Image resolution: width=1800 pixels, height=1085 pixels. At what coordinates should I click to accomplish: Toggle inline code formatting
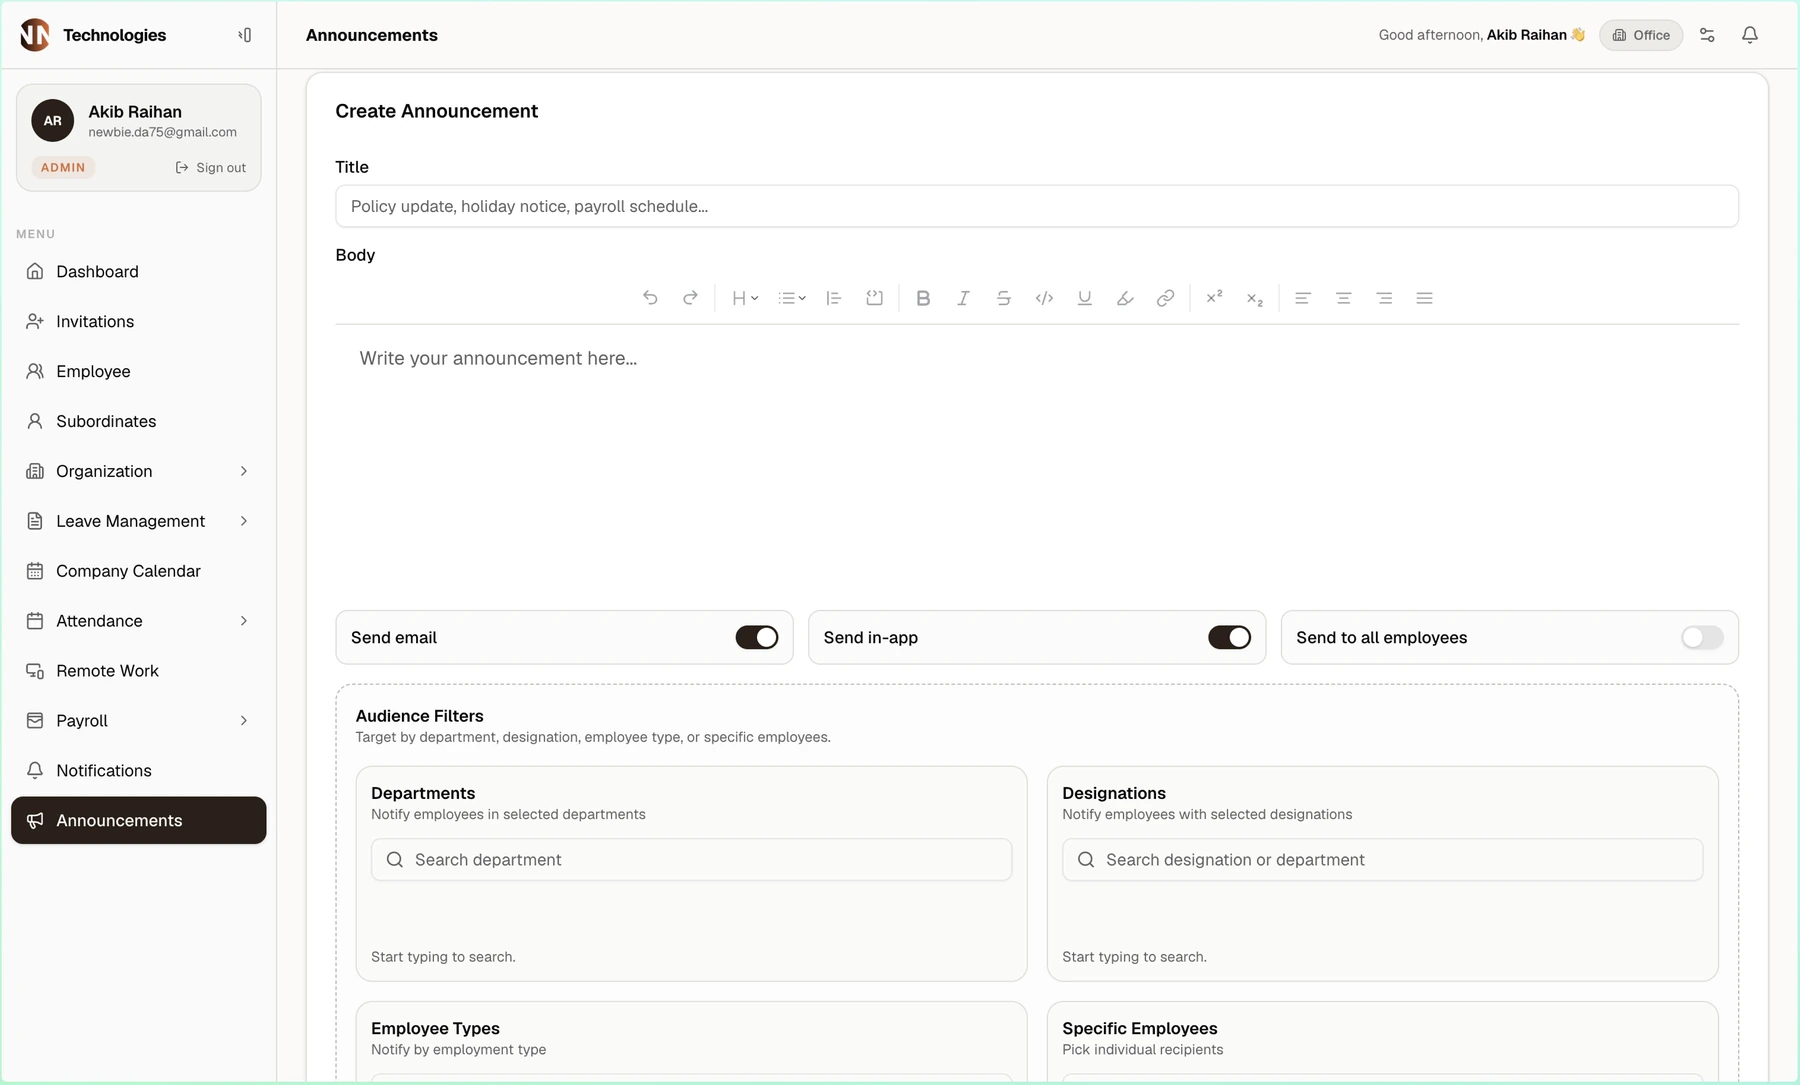point(1044,298)
